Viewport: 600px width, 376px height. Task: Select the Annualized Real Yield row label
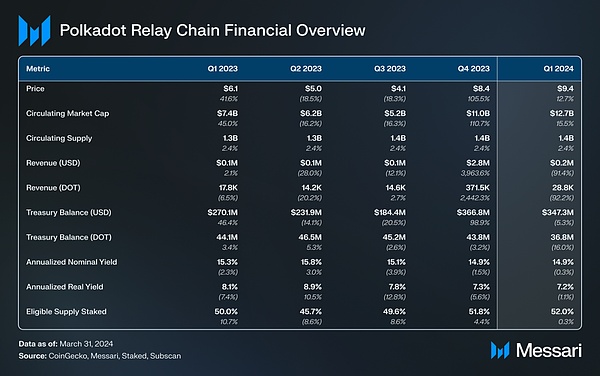tap(65, 287)
